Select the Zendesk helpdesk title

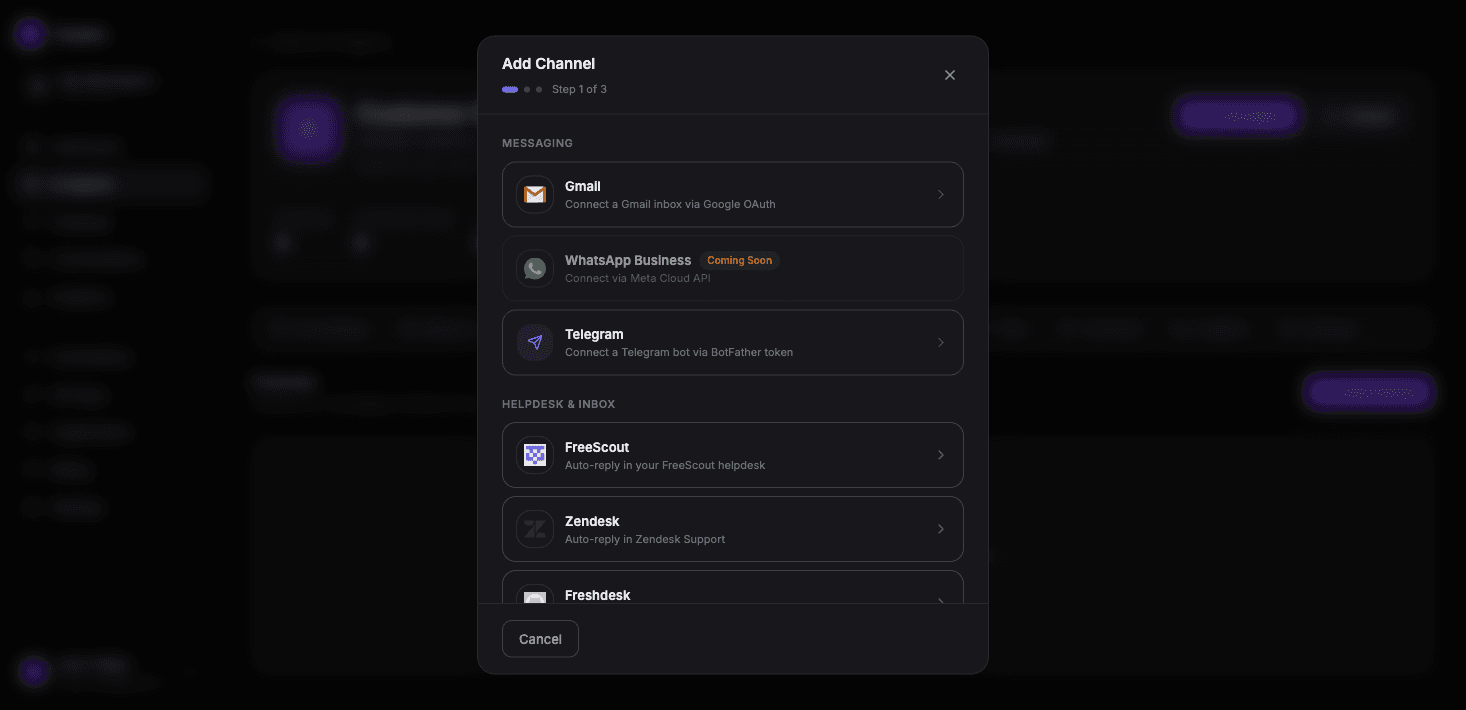592,521
